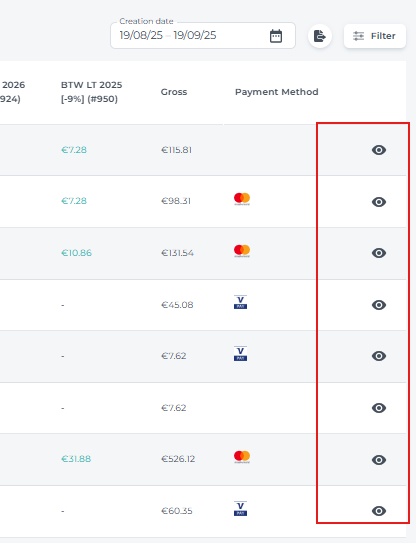This screenshot has height=543, width=416.
Task: Click the €10.86 tax amount
Action: pyautogui.click(x=76, y=253)
